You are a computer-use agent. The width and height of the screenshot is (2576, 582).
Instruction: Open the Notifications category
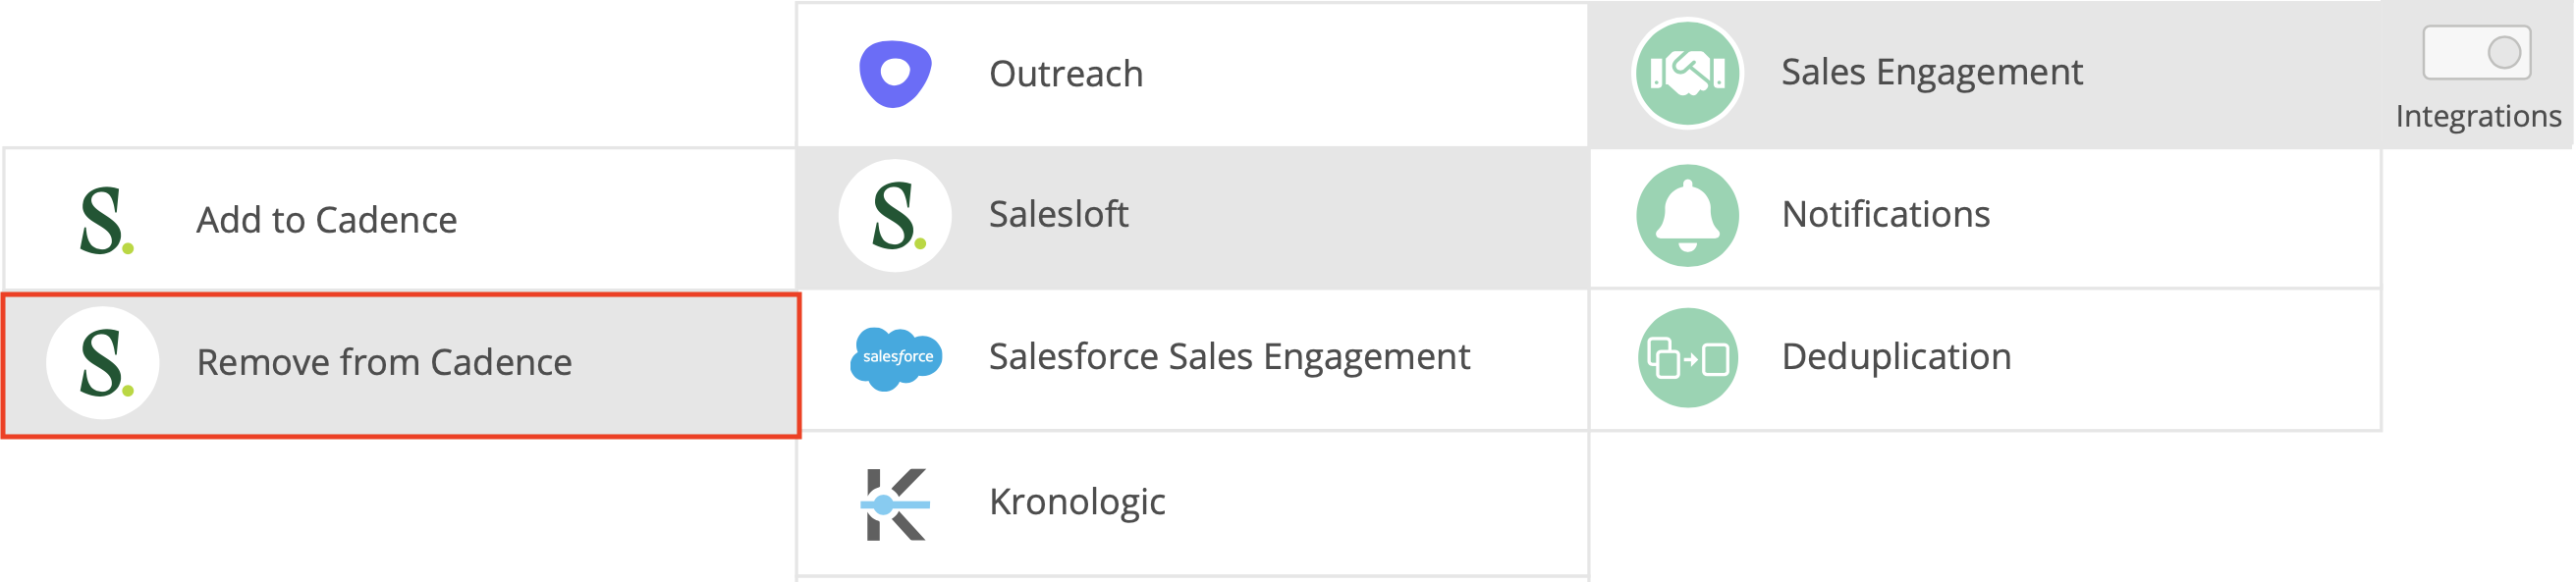pos(1985,217)
